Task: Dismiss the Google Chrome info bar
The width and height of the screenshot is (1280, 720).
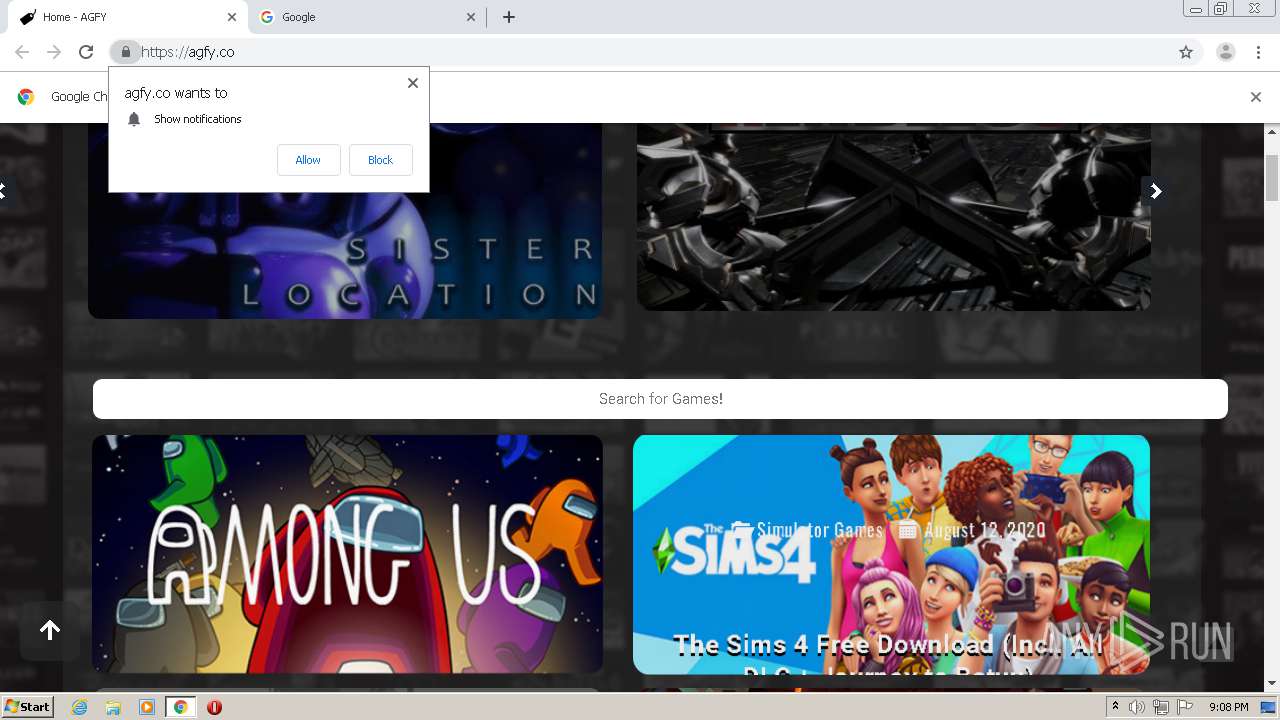Action: [1256, 97]
